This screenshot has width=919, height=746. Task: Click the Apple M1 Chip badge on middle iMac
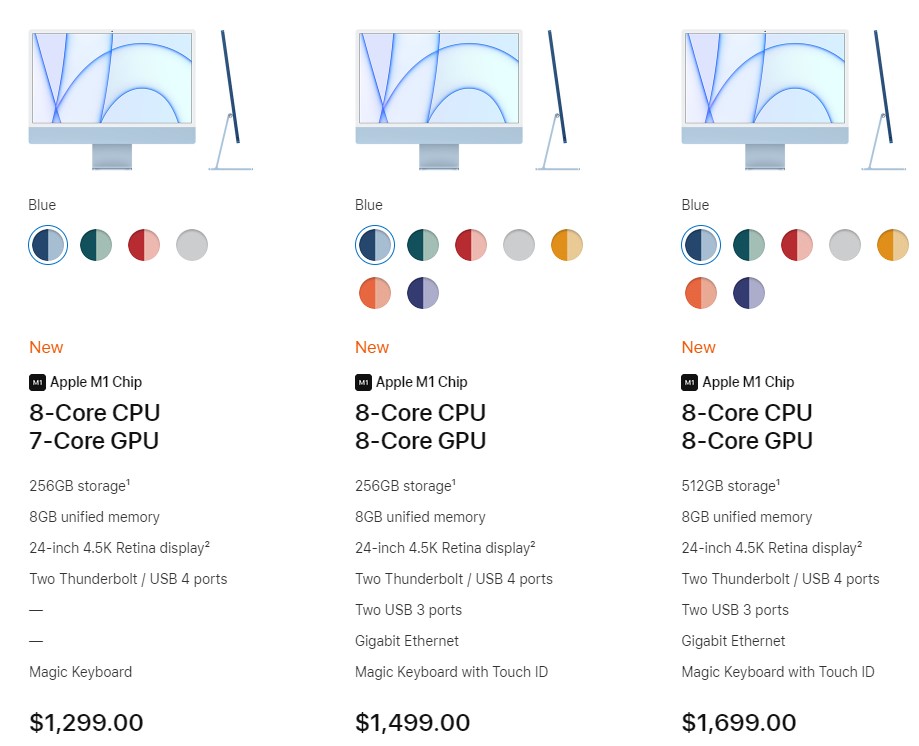[362, 382]
